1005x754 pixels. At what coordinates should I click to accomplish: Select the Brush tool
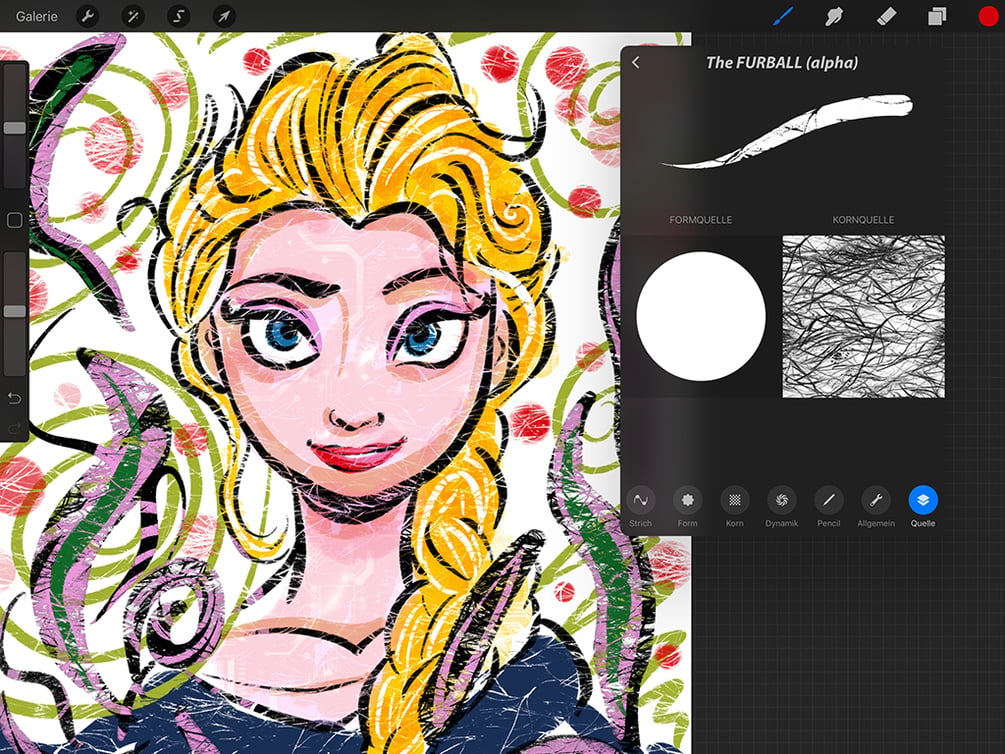coord(783,16)
